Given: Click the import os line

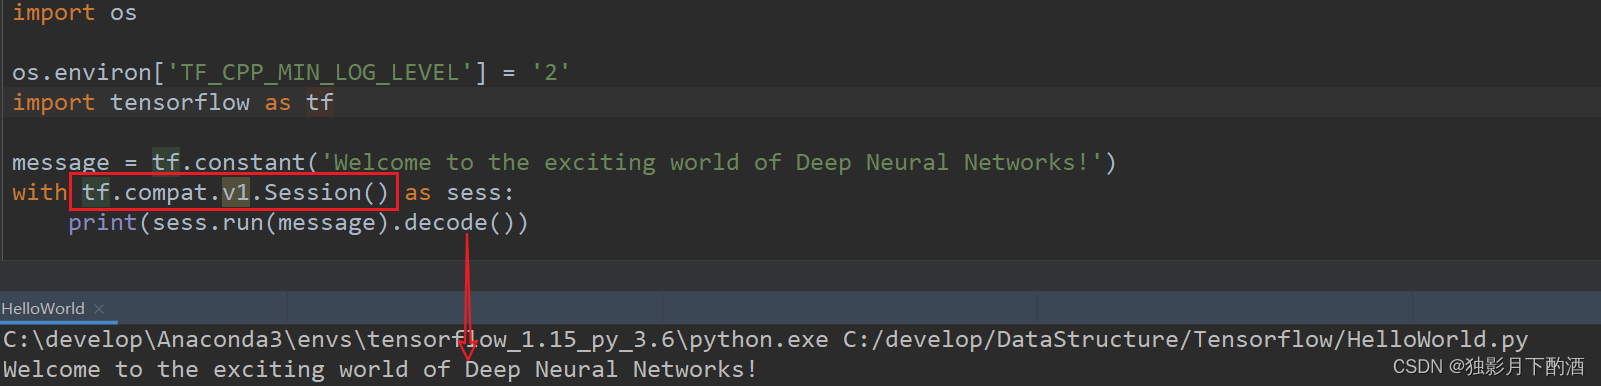Looking at the screenshot, I should 75,12.
